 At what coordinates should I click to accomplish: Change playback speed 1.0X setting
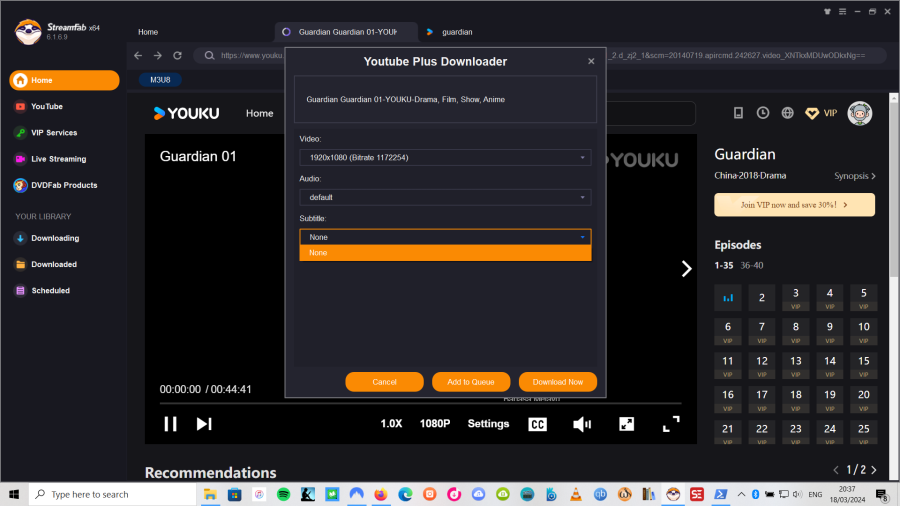[391, 424]
